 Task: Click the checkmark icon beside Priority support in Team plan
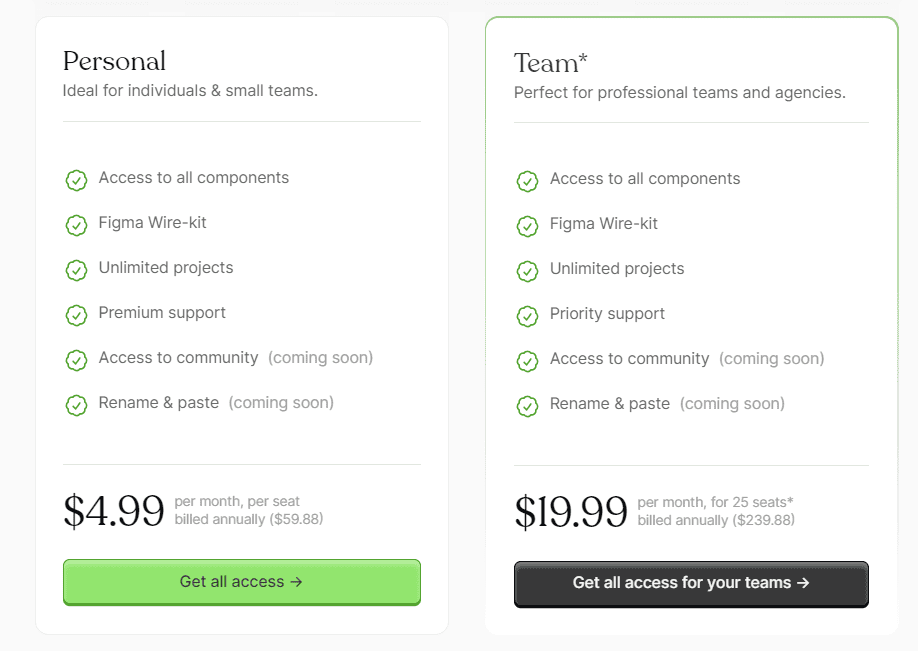[x=527, y=315]
